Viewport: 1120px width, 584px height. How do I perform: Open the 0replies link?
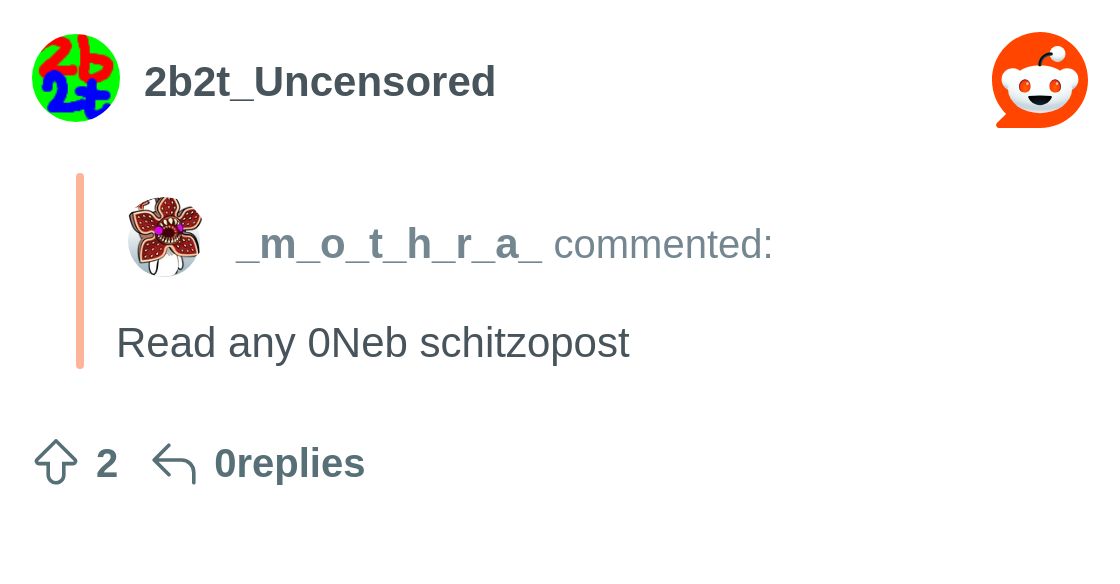(290, 464)
